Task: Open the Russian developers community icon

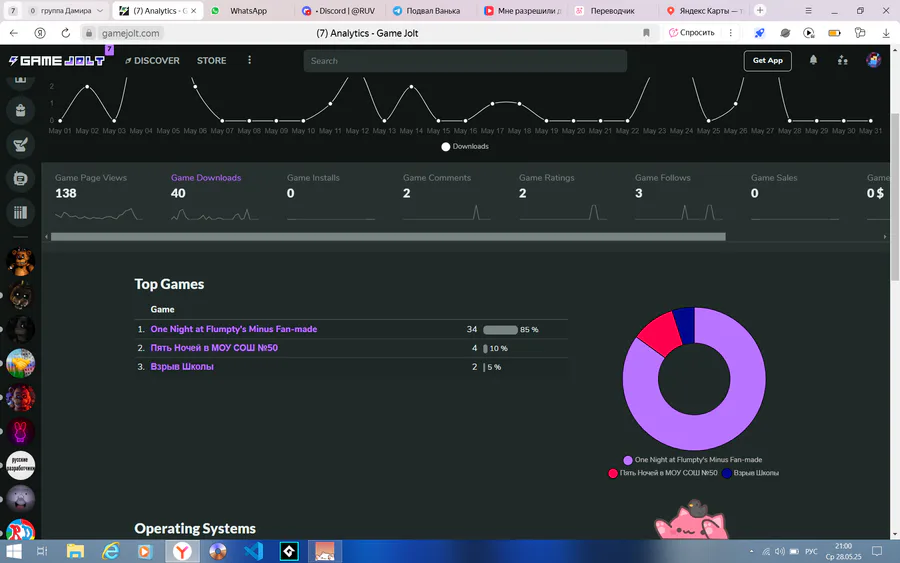Action: (21, 465)
